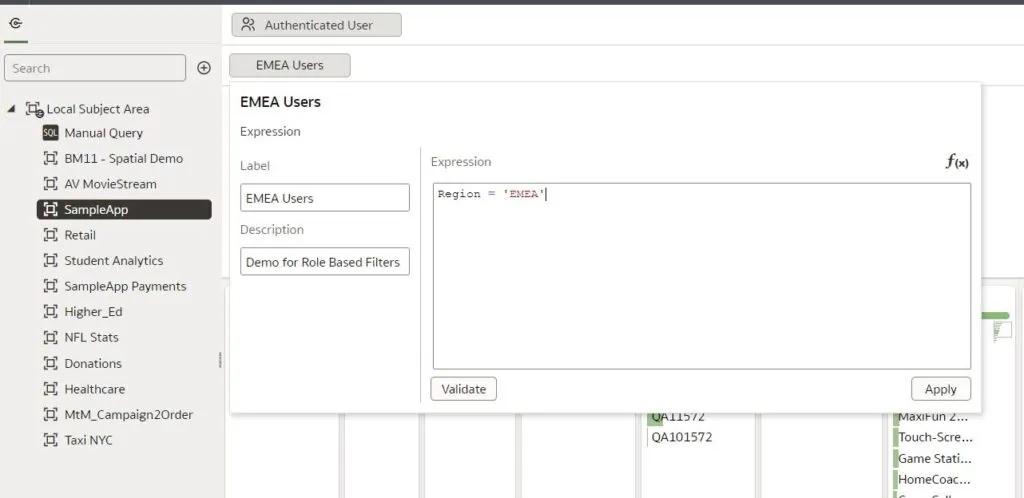Select Healthcare in the dataset tree
This screenshot has width=1024, height=498.
(x=96, y=389)
